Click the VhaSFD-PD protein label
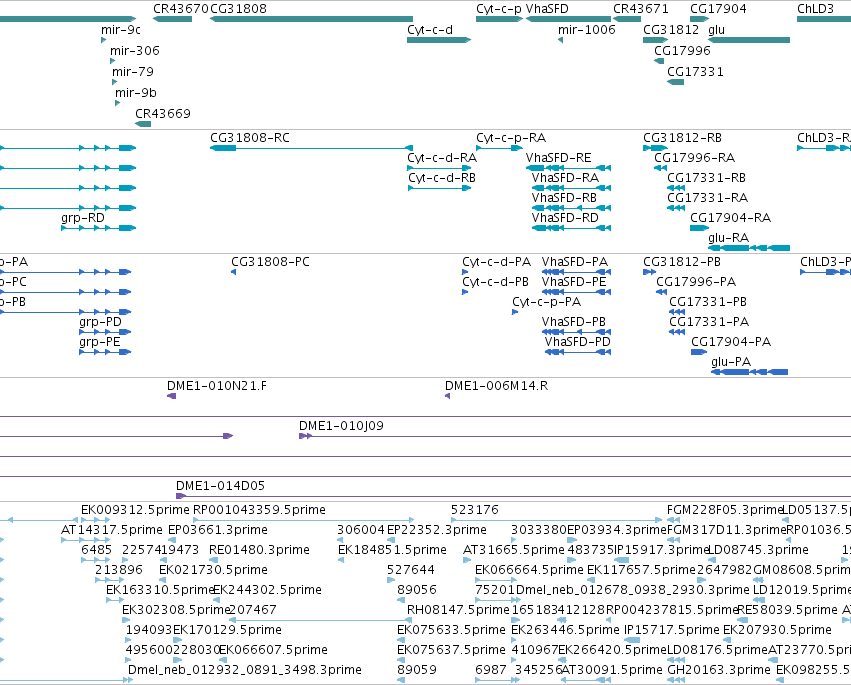Image resolution: width=851 pixels, height=685 pixels. [577, 342]
